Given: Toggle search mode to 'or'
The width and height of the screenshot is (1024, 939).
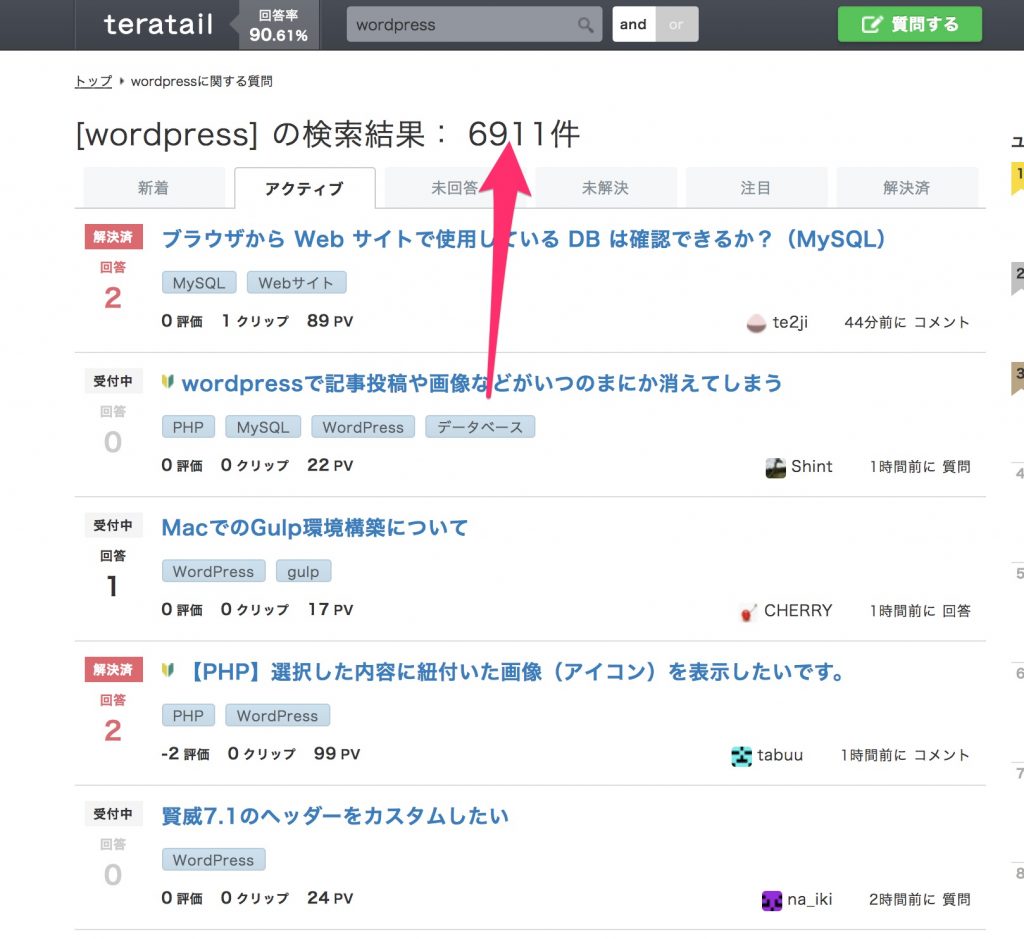Looking at the screenshot, I should pos(677,25).
